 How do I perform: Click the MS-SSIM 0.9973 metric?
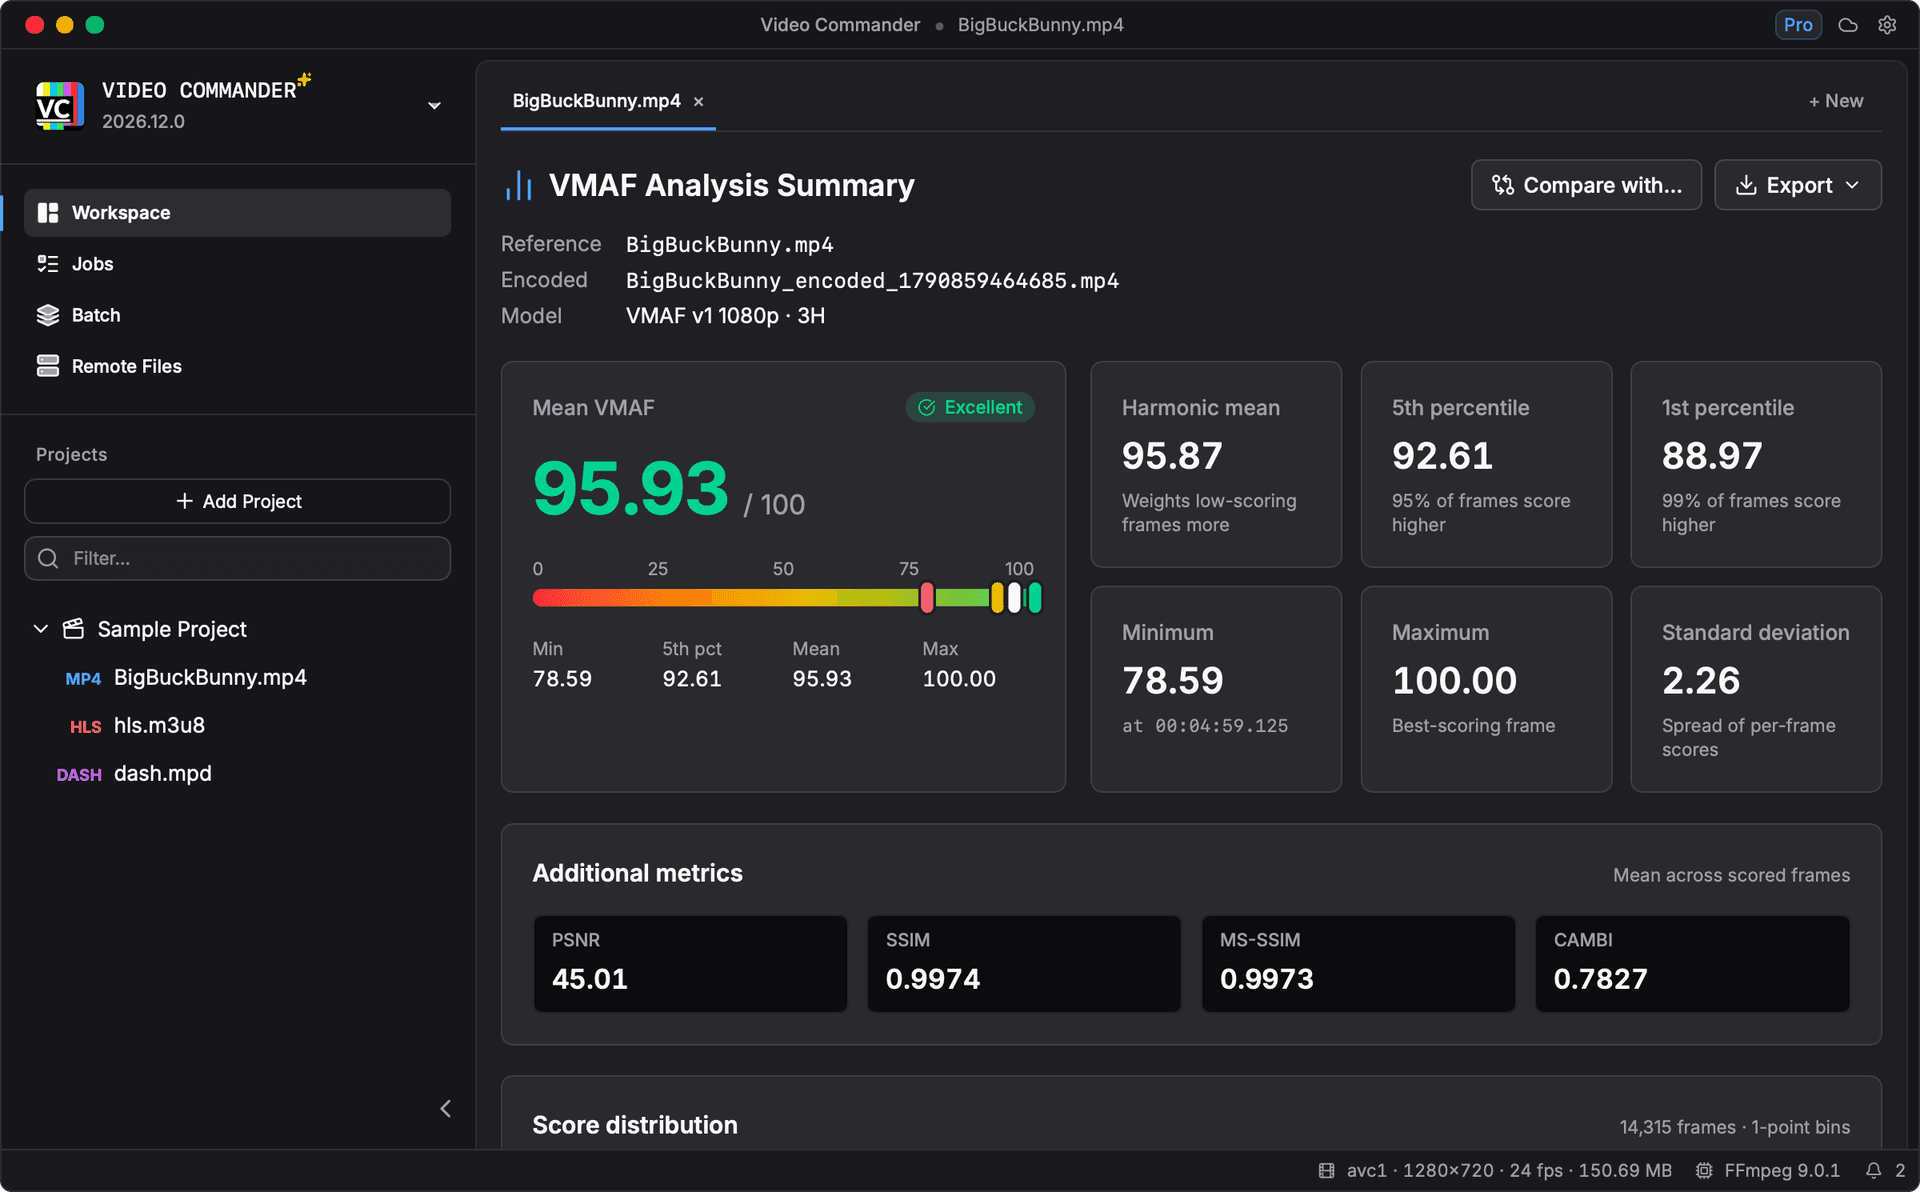point(1358,964)
